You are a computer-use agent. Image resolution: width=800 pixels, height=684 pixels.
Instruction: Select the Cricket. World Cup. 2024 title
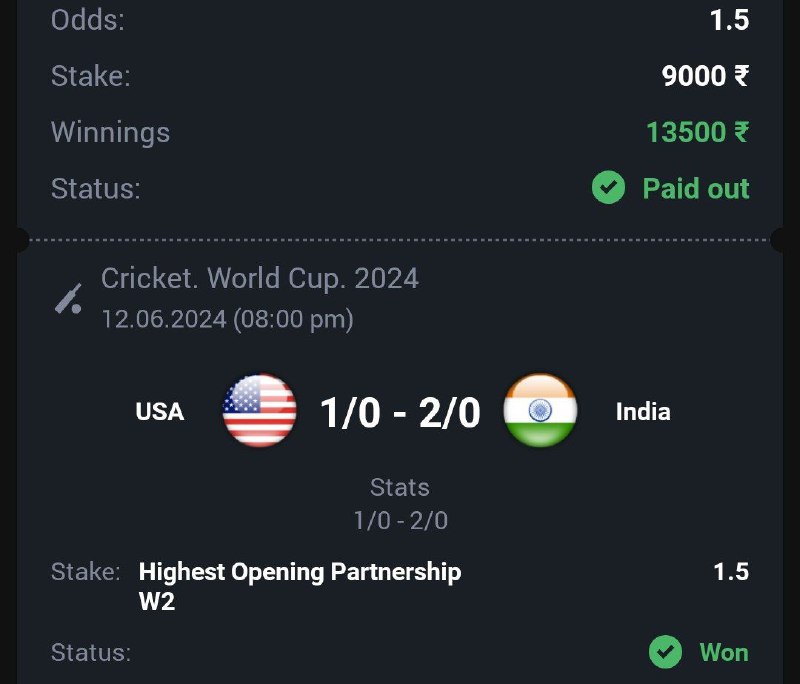[x=260, y=278]
